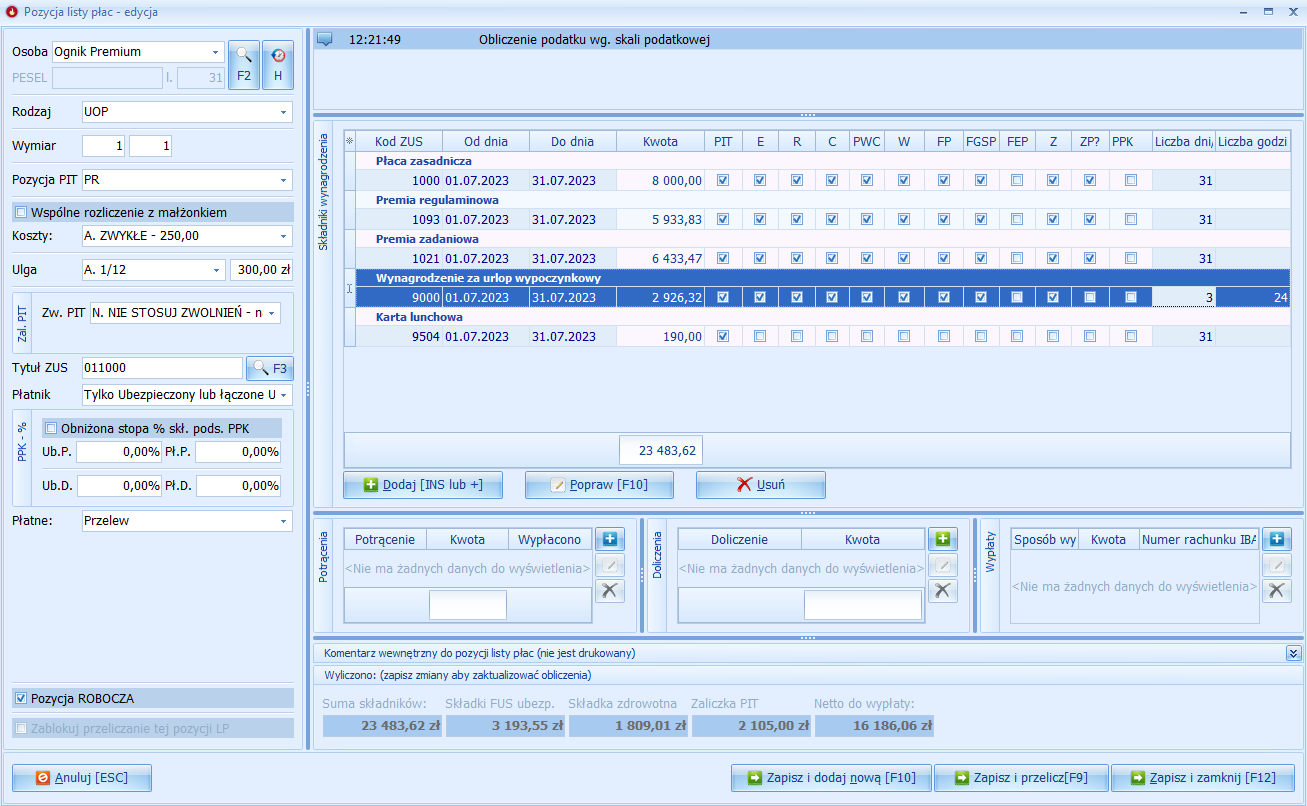Uncheck the Pozycja ROBOCZA checkbox
The width and height of the screenshot is (1307, 806).
(x=21, y=698)
